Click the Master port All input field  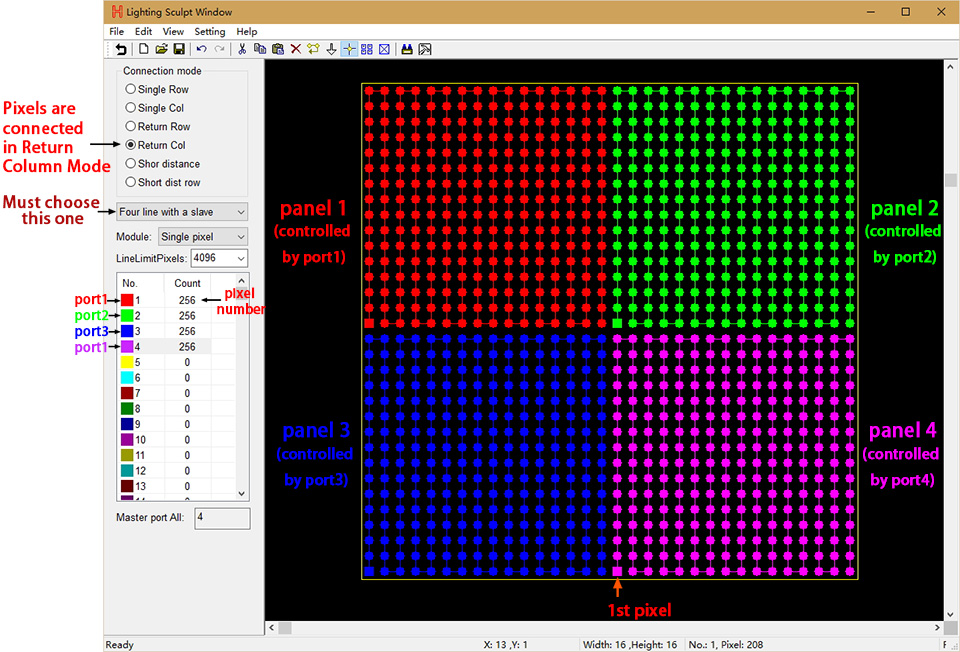[x=222, y=519]
